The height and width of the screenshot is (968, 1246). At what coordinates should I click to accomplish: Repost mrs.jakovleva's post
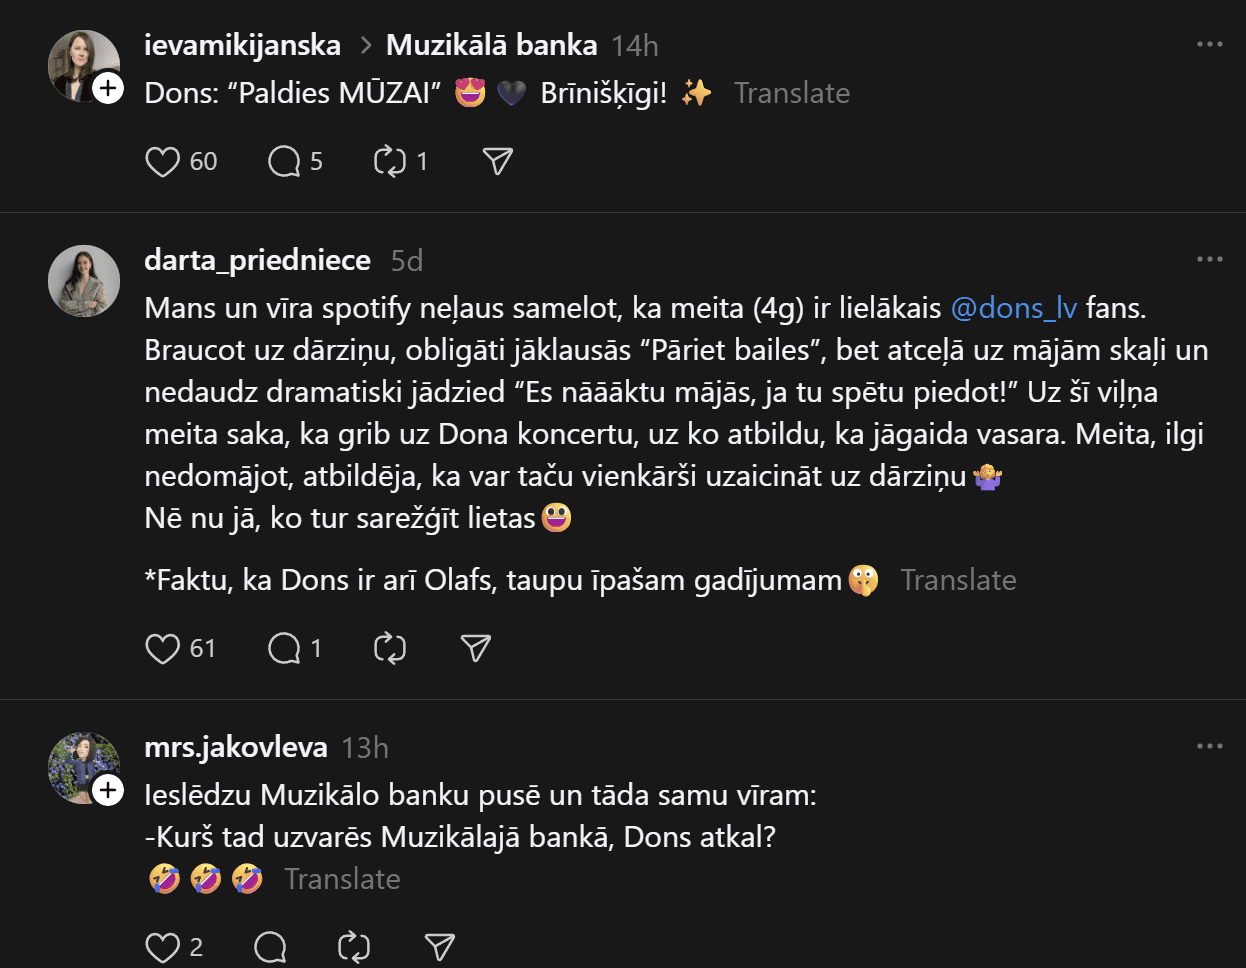tap(354, 947)
